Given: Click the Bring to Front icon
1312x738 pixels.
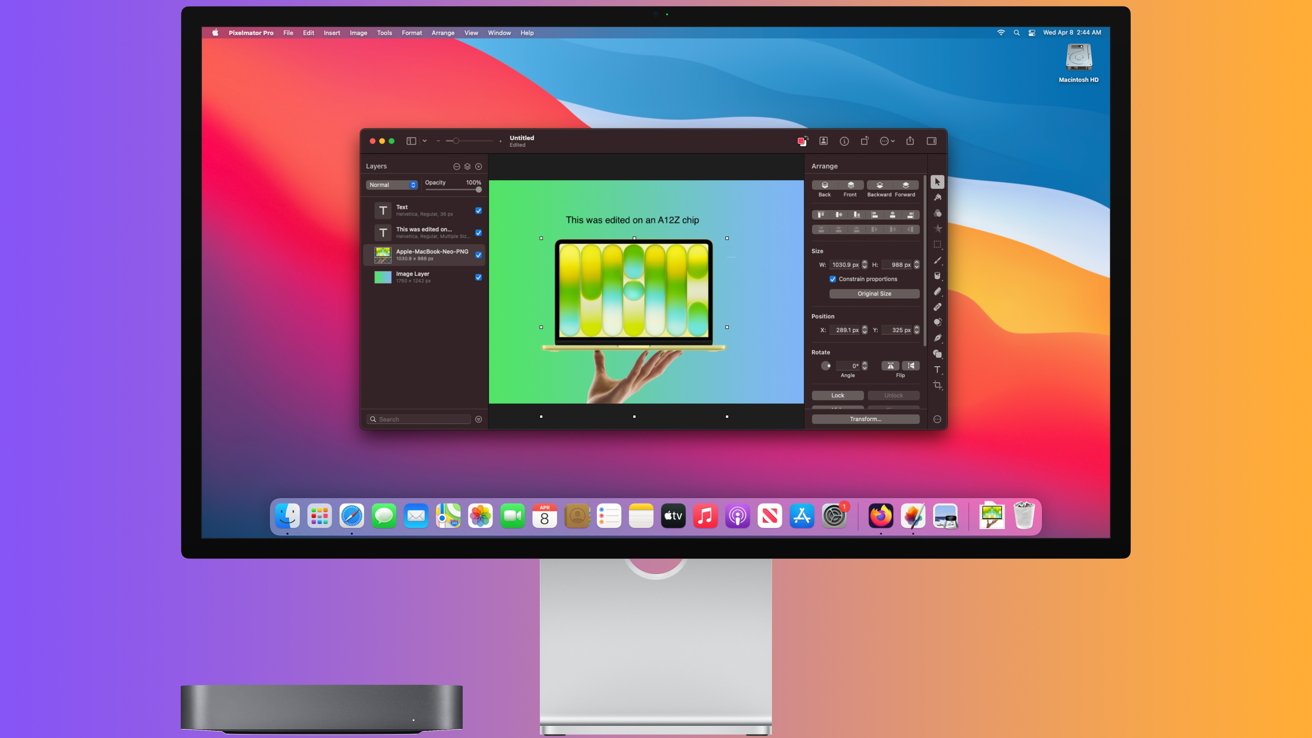Looking at the screenshot, I should click(850, 186).
